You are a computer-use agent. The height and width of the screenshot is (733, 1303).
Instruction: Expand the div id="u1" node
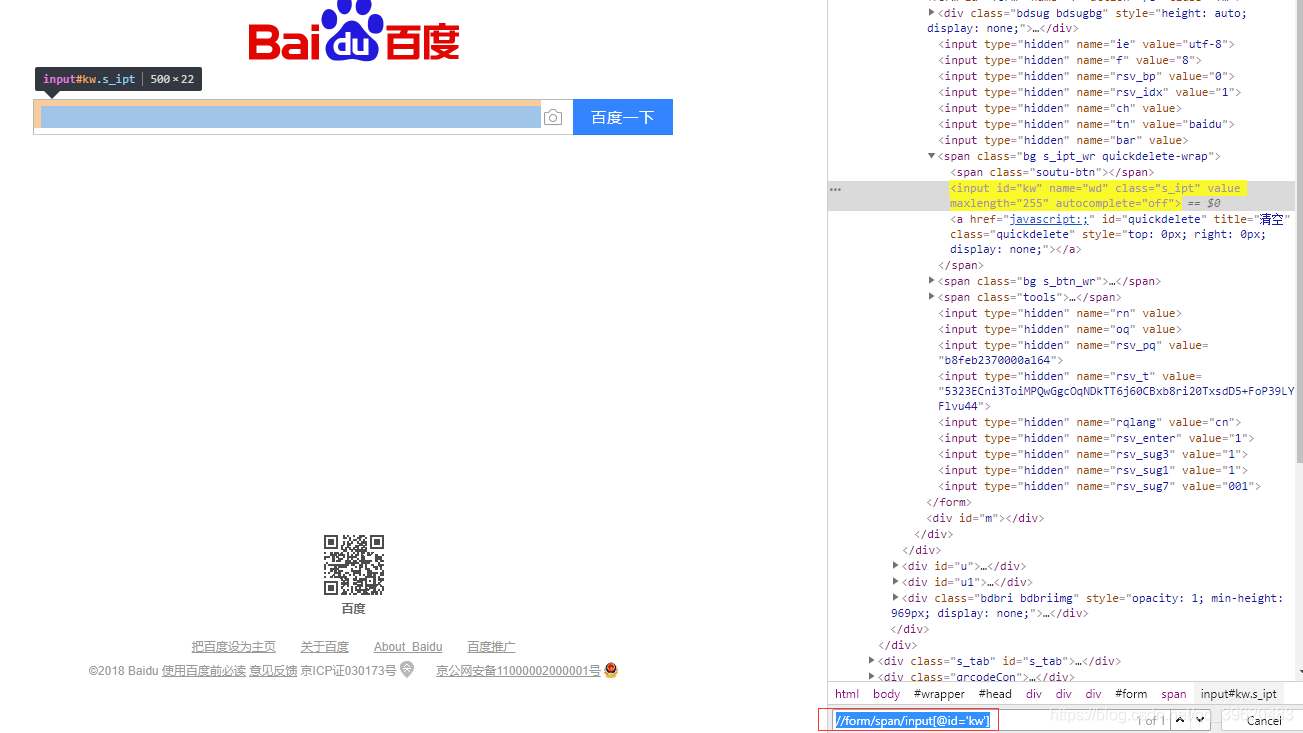click(896, 582)
